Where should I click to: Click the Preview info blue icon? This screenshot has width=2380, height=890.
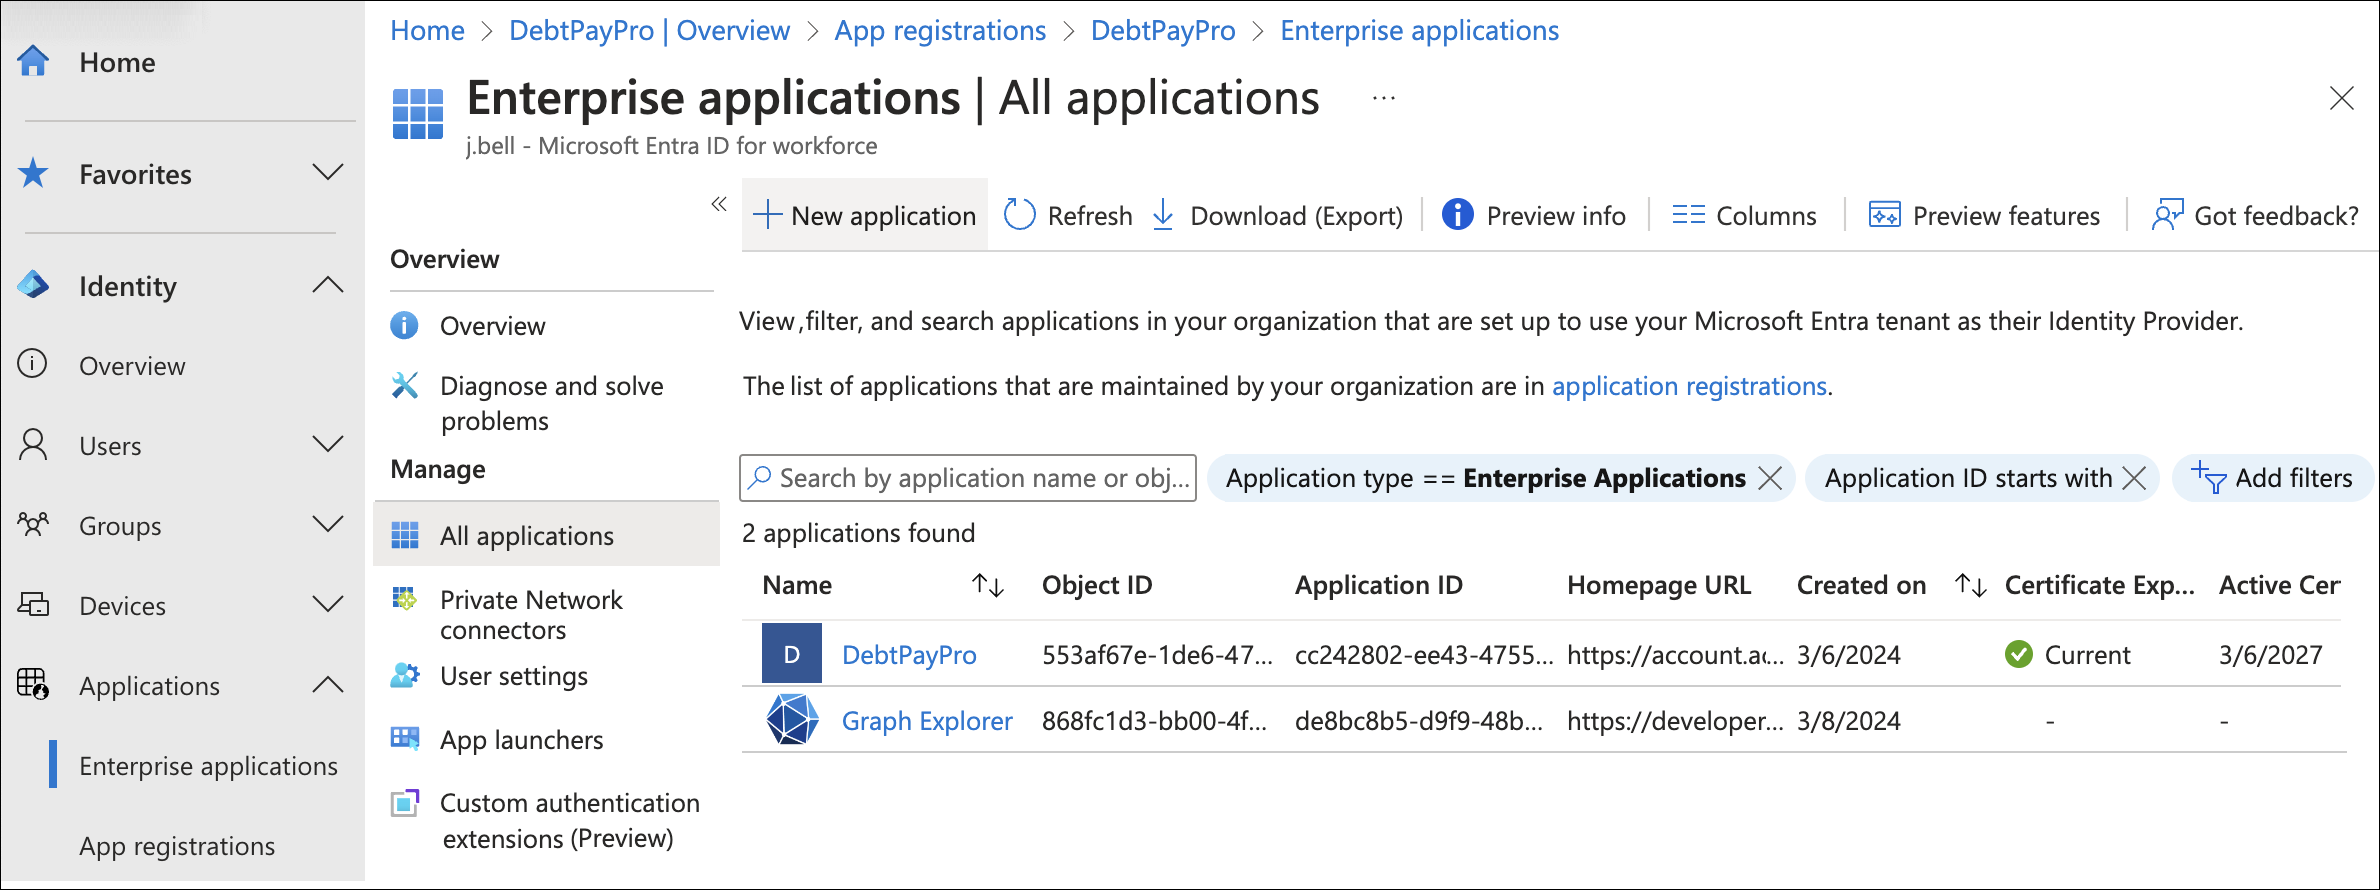tap(1458, 214)
